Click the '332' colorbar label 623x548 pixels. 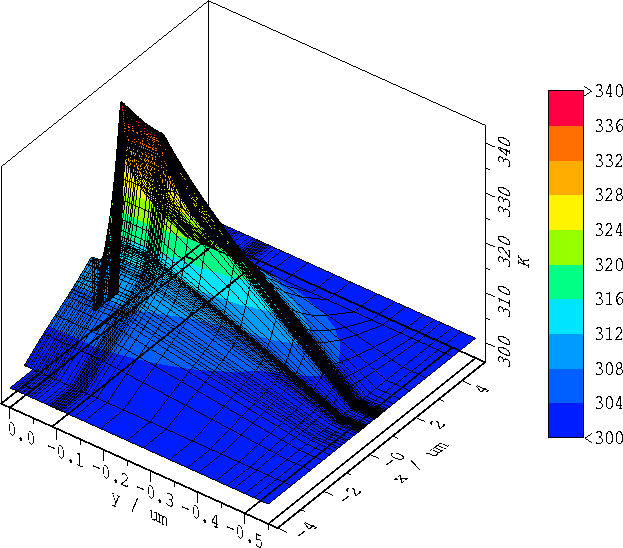[x=609, y=161]
